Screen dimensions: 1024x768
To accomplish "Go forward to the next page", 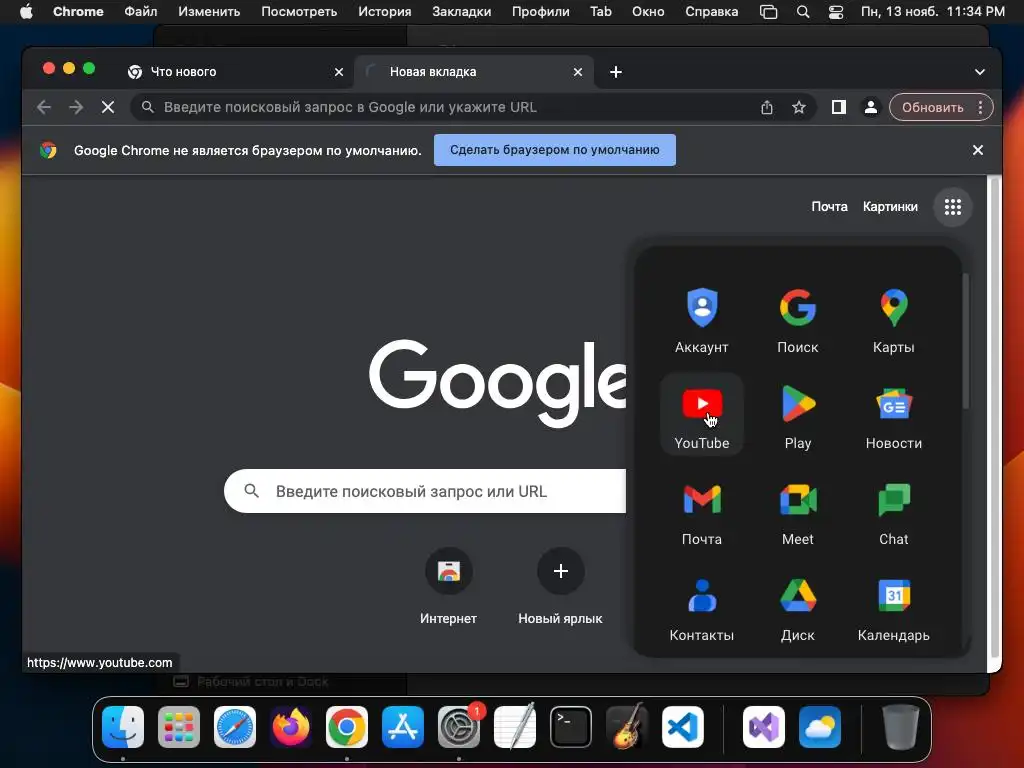I will click(x=76, y=107).
